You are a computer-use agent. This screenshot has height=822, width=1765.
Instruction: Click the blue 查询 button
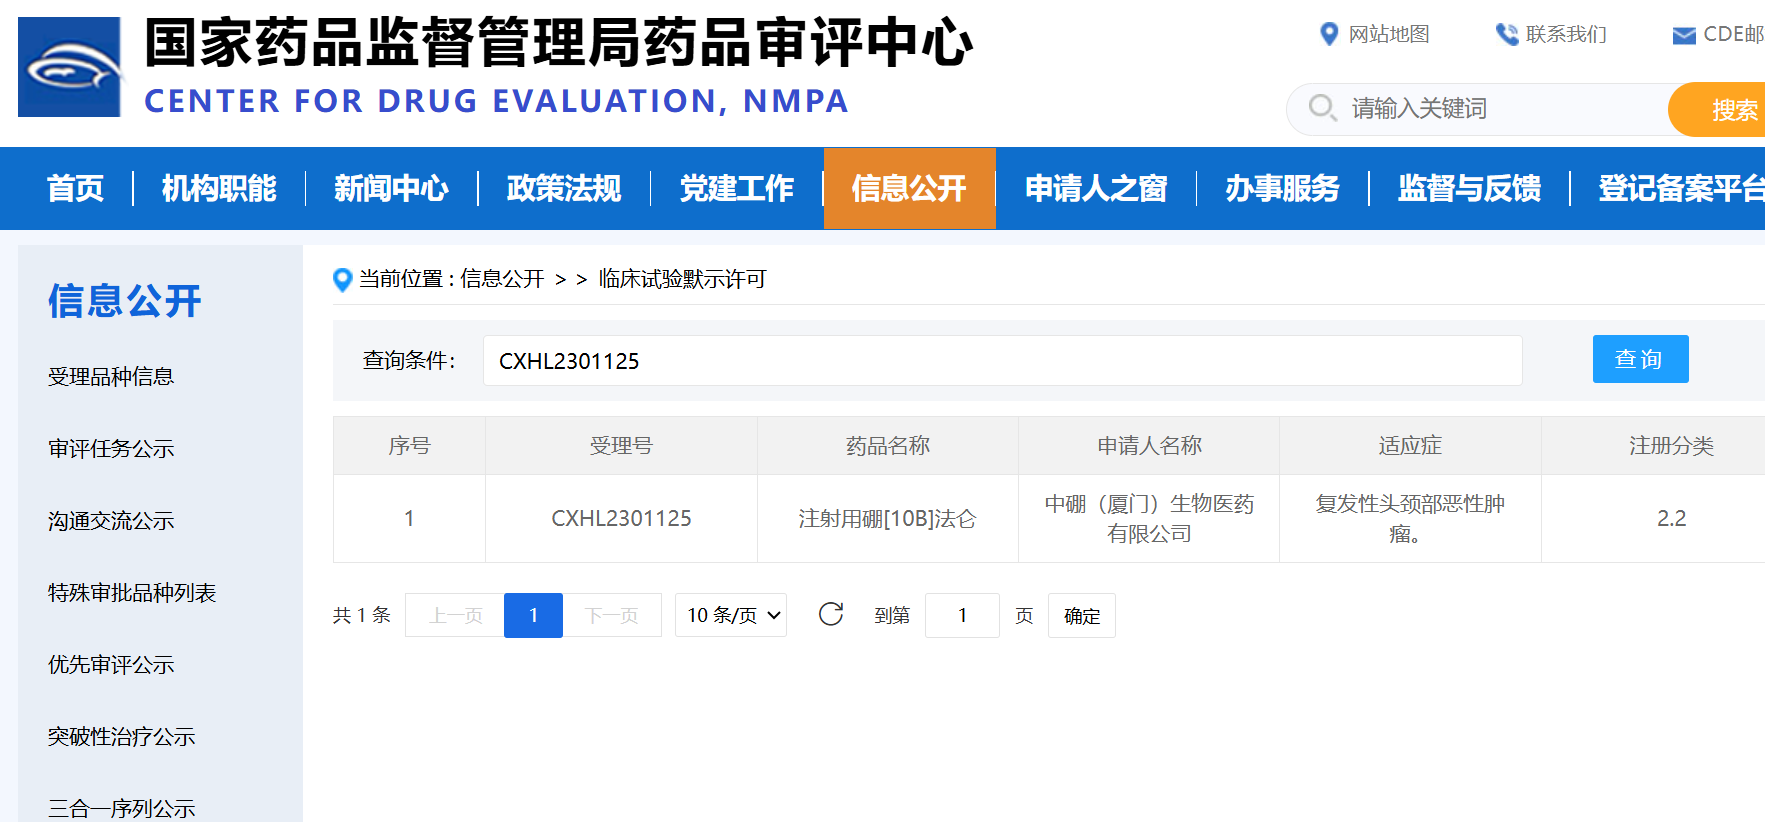(1640, 359)
